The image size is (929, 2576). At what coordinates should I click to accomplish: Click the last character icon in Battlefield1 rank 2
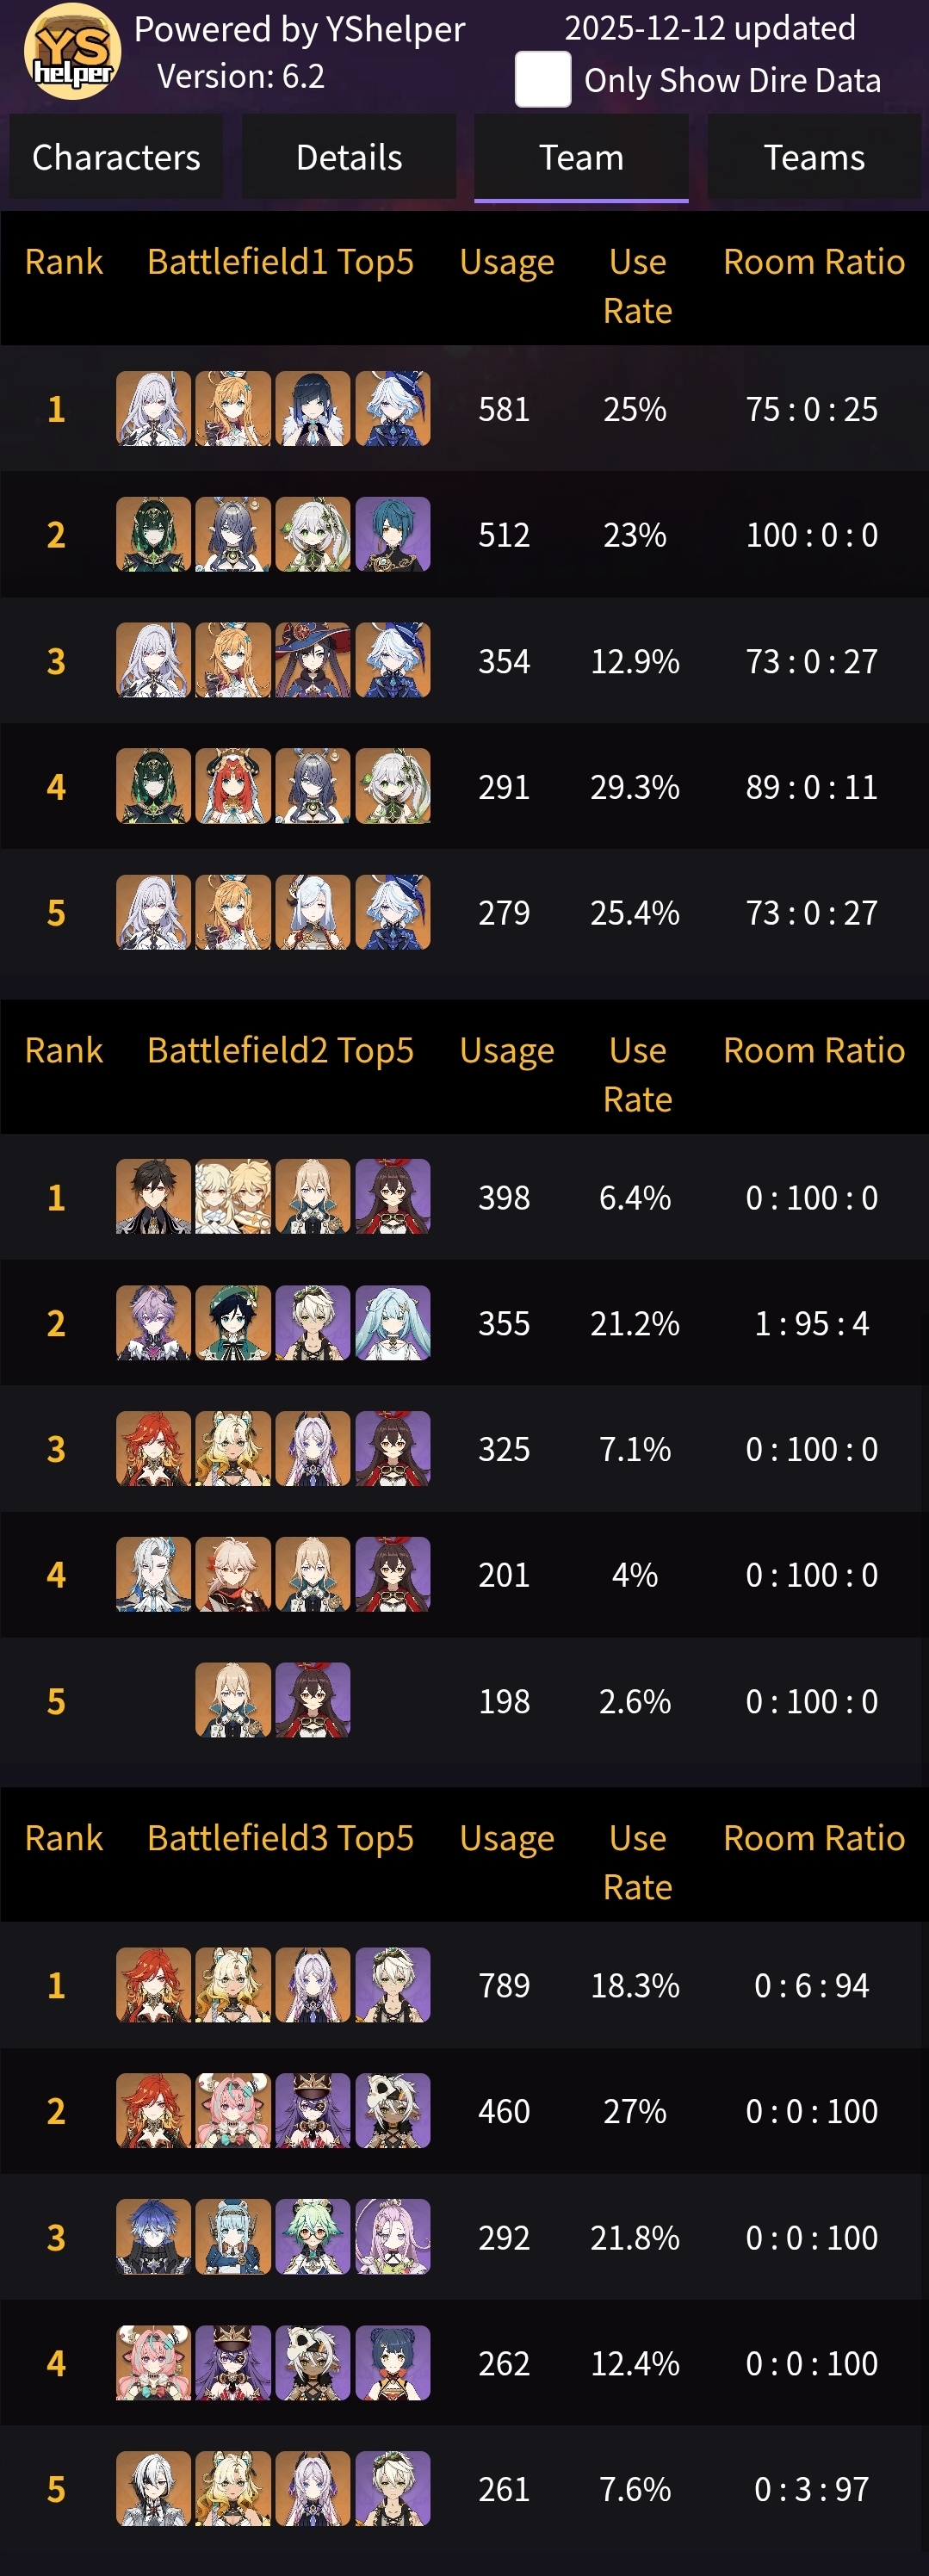(393, 535)
